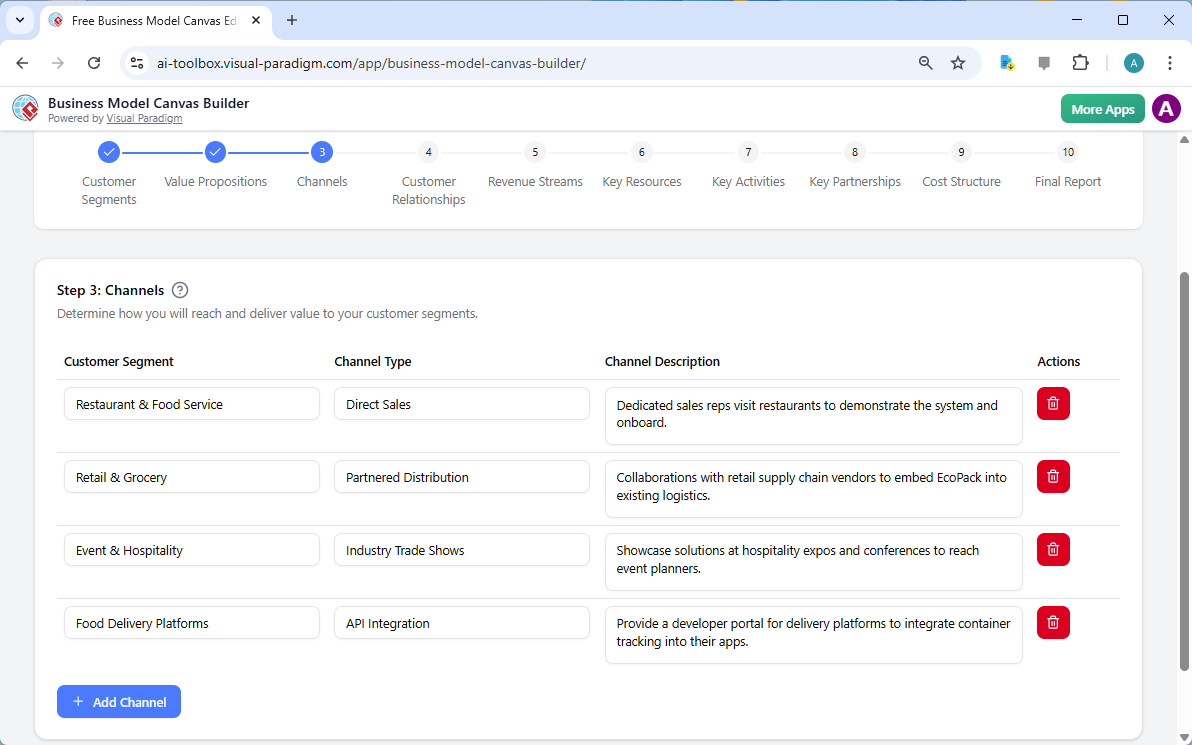Image resolution: width=1192 pixels, height=745 pixels.
Task: Delete the Restaurant & Food Service channel row
Action: point(1052,403)
